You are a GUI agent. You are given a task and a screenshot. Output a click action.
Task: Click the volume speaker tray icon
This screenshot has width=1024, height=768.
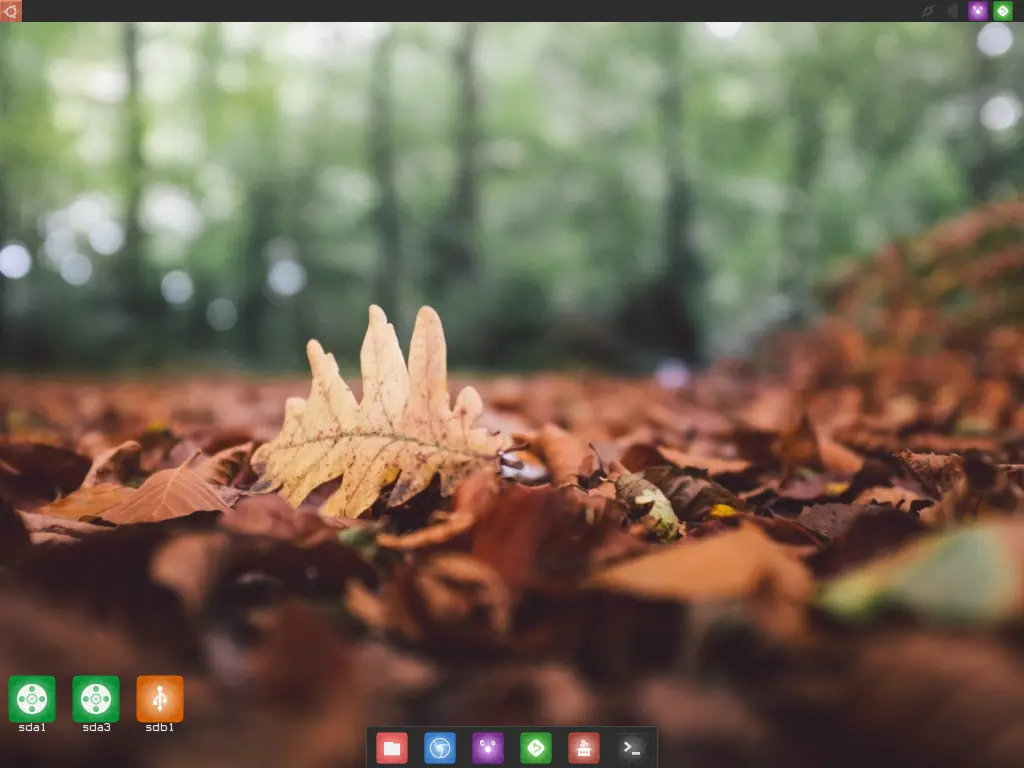(x=952, y=10)
